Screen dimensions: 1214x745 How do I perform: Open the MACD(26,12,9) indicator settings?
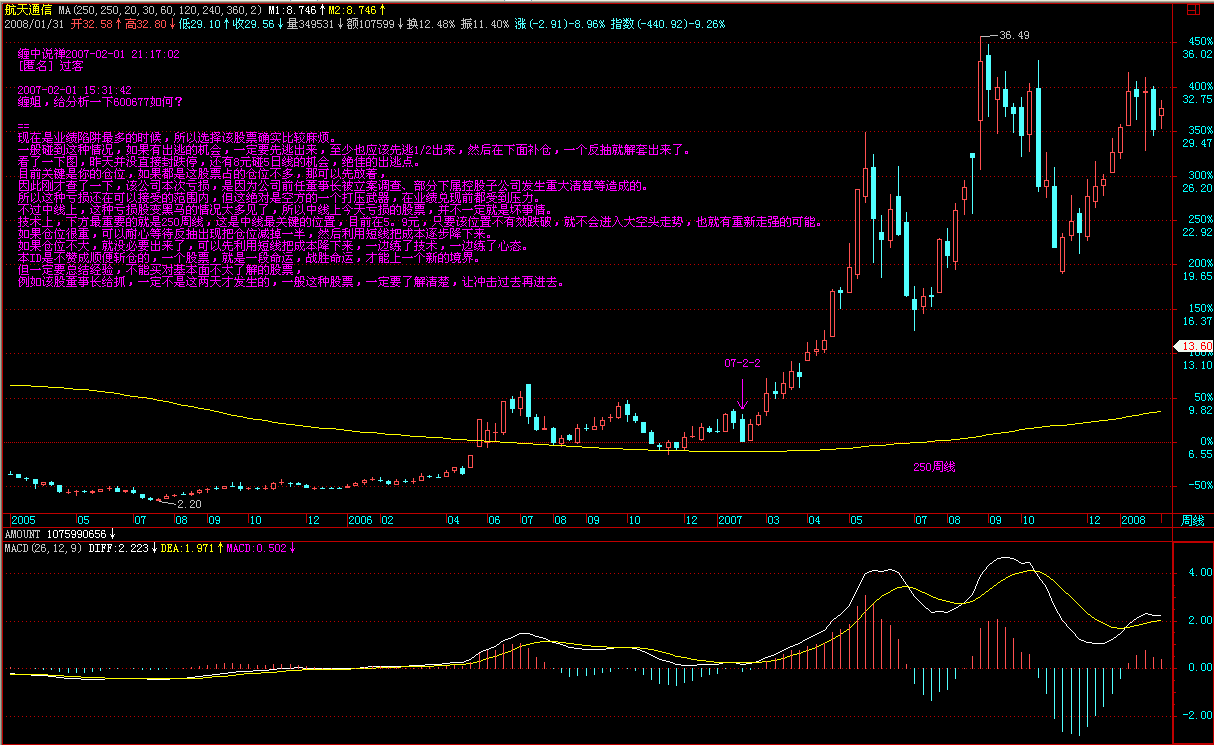pyautogui.click(x=42, y=548)
